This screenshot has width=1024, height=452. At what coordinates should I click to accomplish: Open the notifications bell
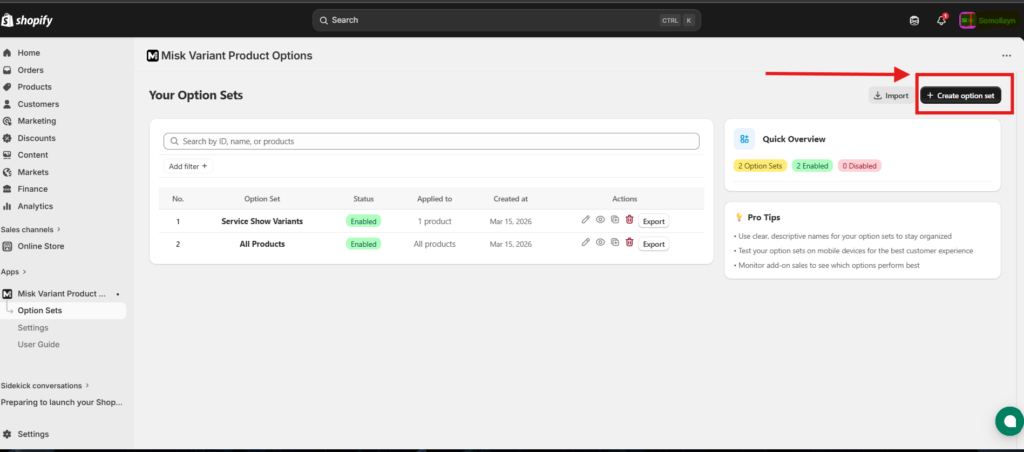941,20
